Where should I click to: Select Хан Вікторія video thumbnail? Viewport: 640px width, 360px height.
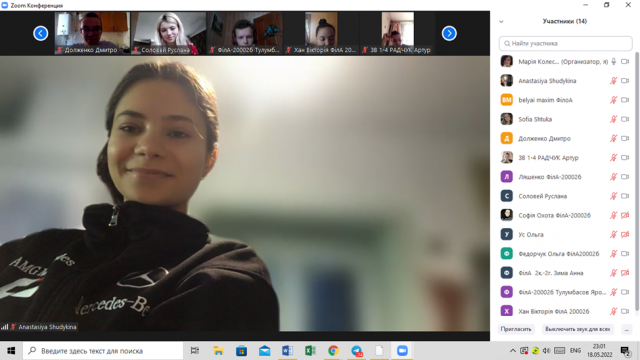click(321, 33)
